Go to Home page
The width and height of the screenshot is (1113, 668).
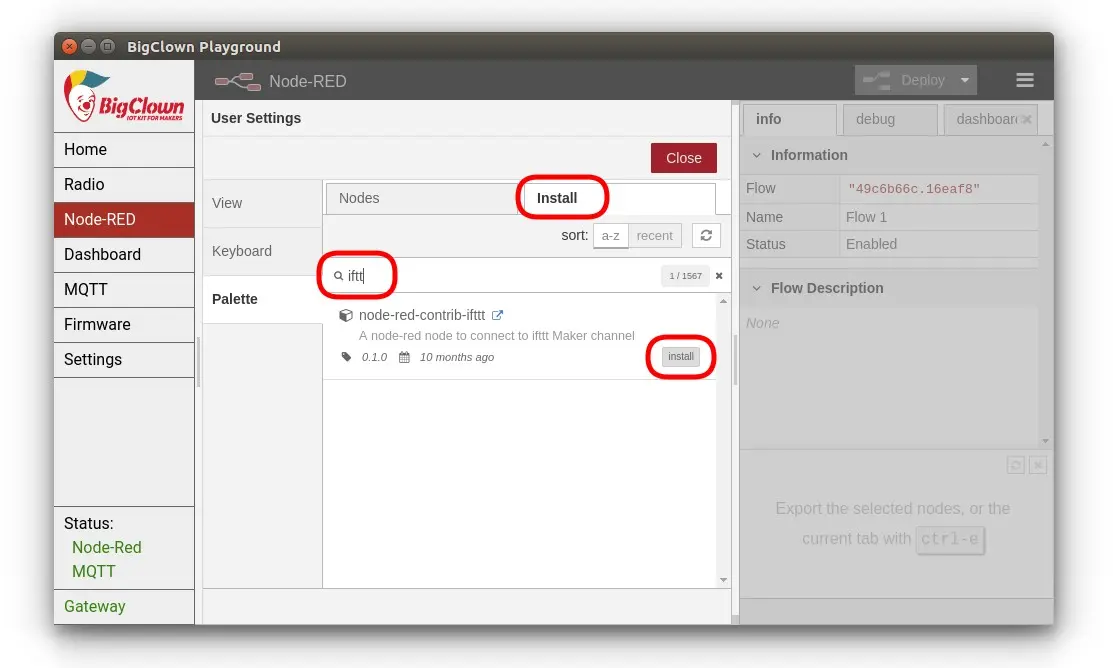pos(124,150)
